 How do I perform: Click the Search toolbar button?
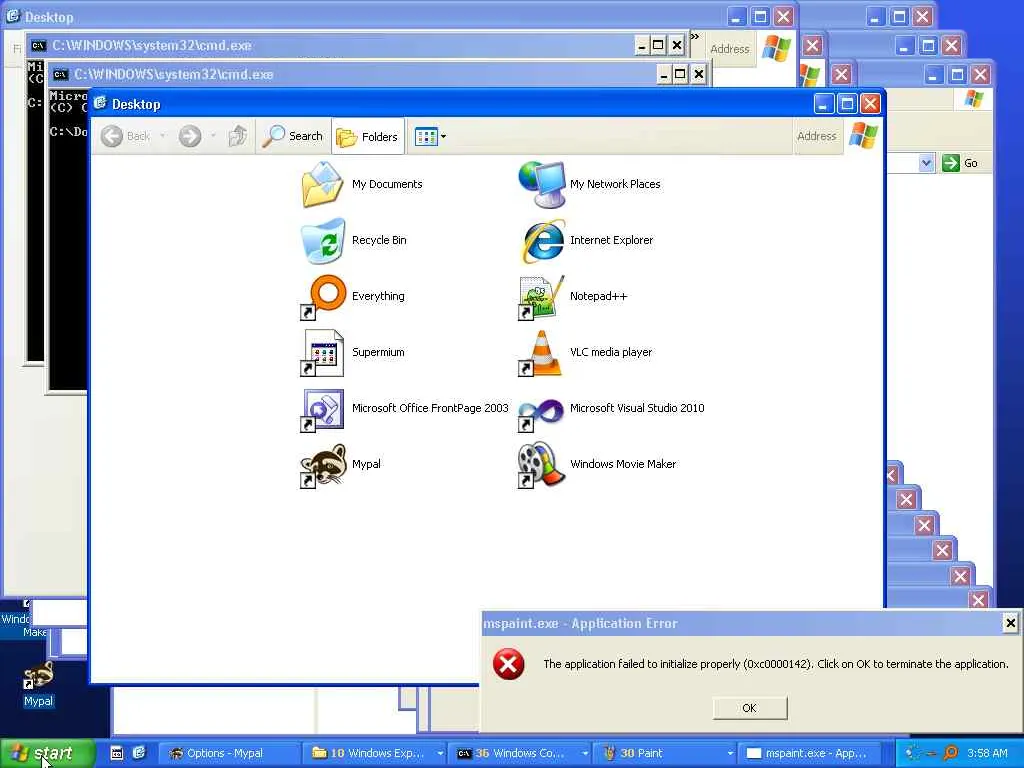293,136
